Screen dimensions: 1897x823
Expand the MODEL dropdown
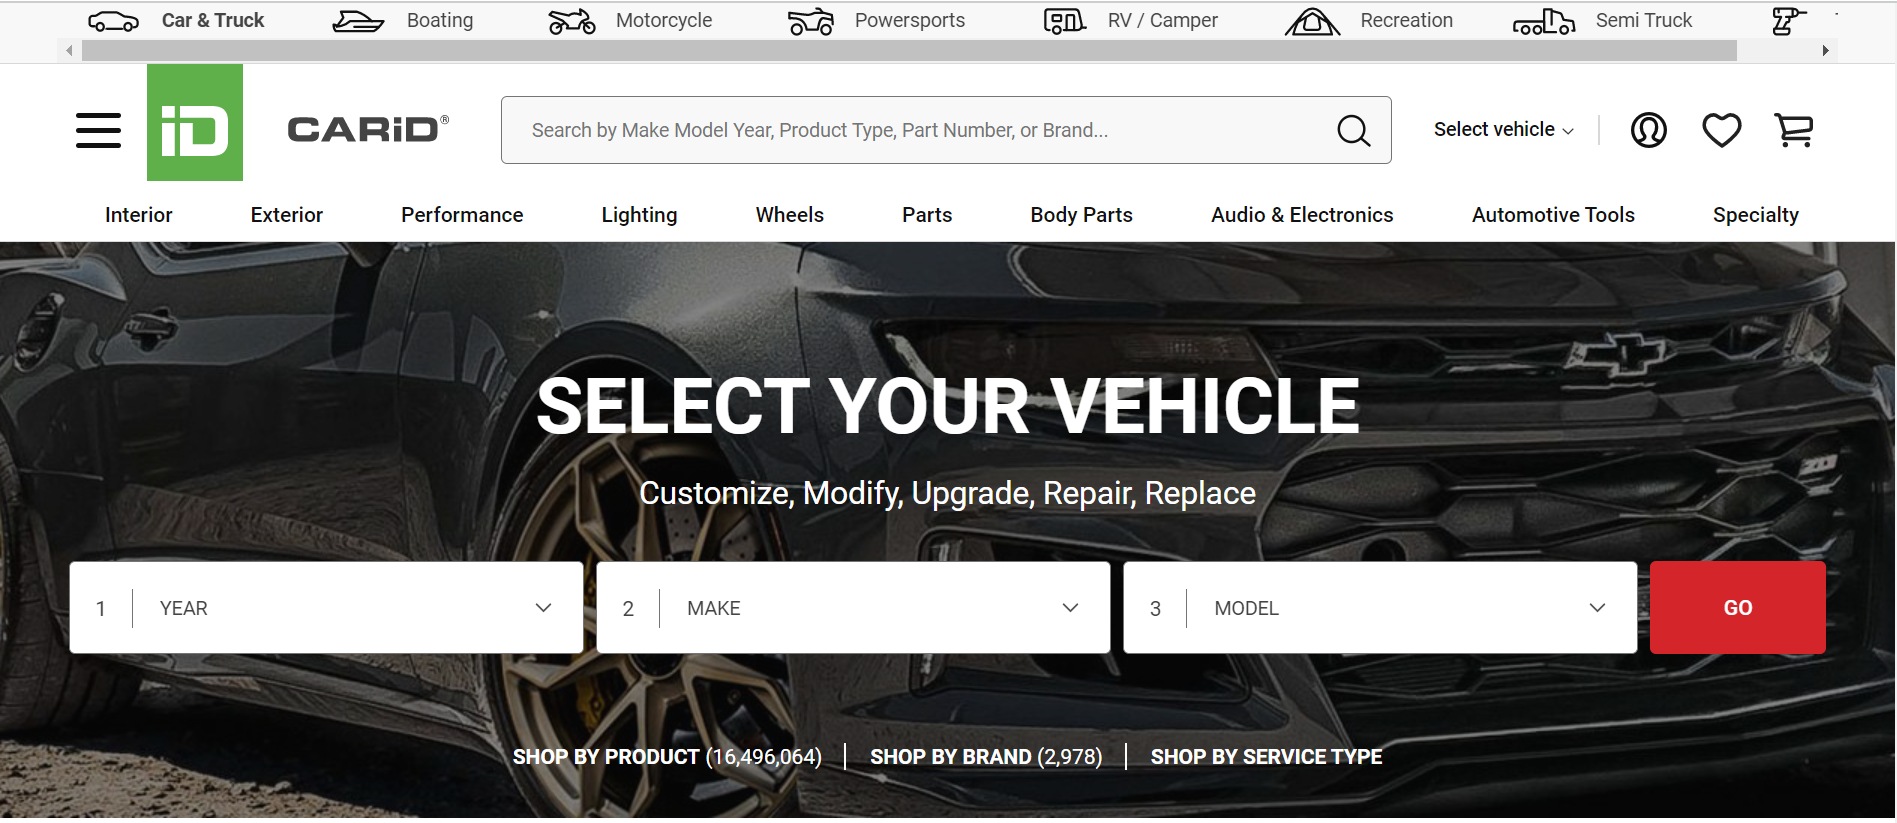[x=1380, y=608]
